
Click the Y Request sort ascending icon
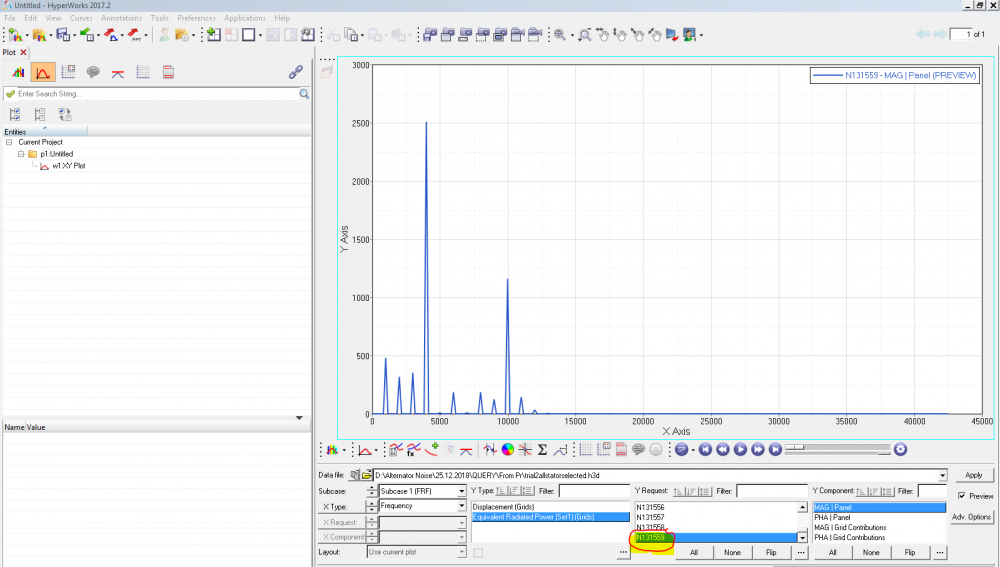[679, 491]
